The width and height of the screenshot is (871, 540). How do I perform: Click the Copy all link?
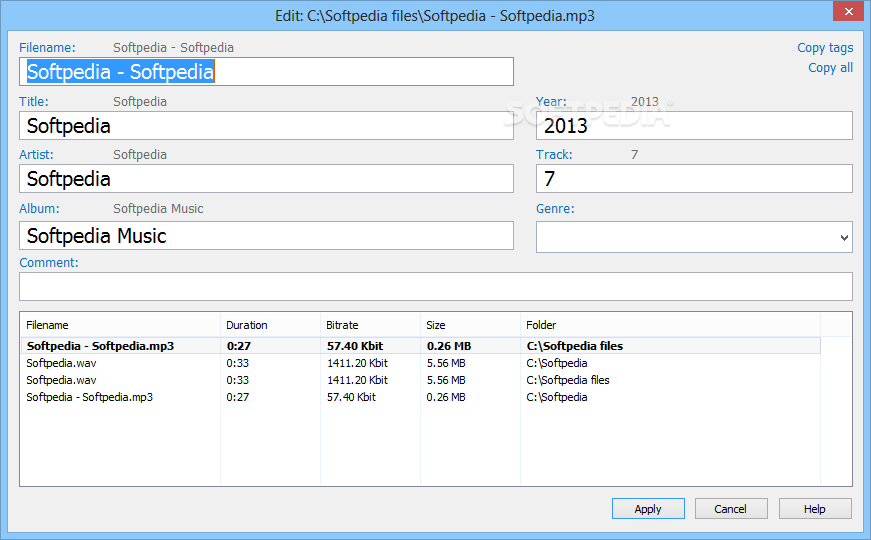(x=830, y=68)
